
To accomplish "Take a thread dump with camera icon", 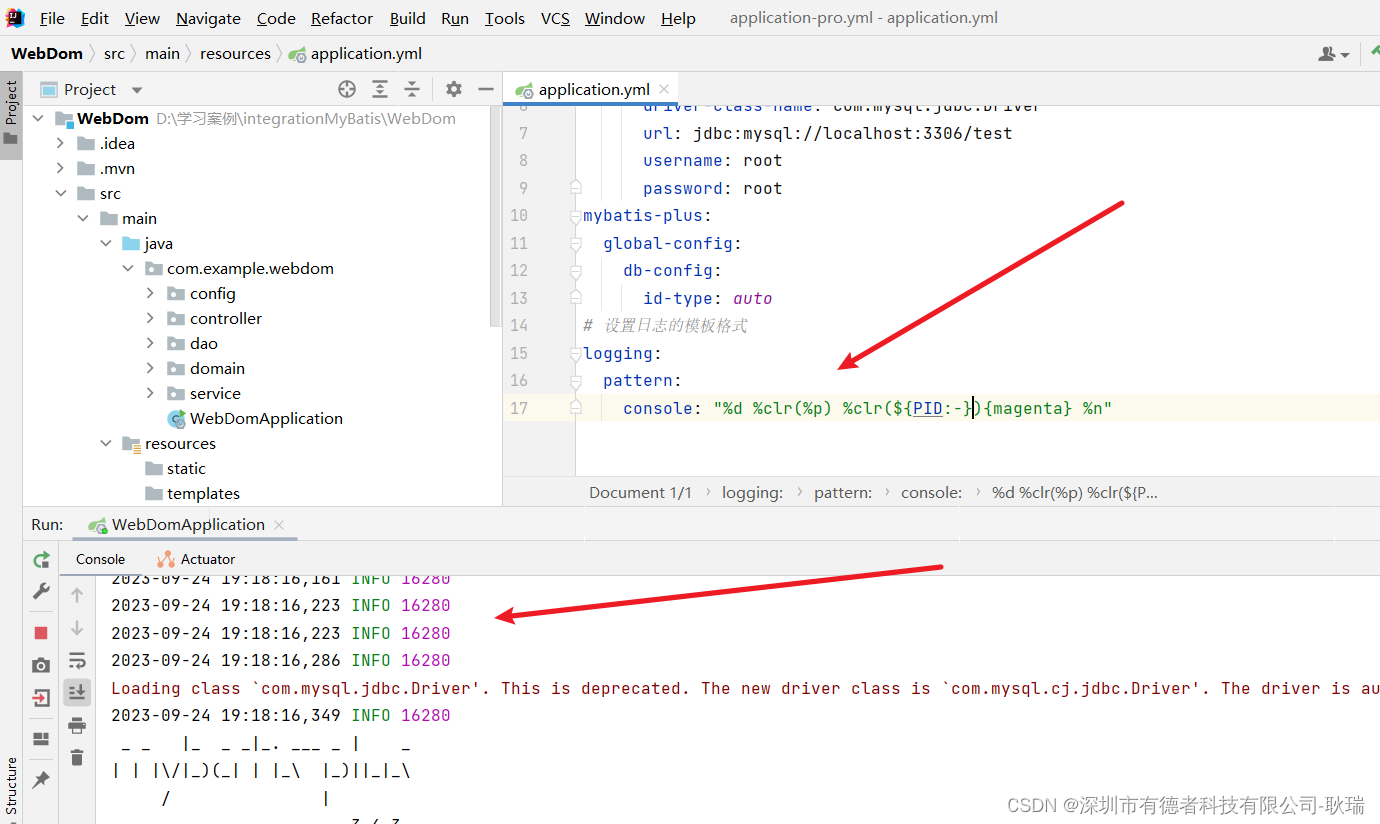I will 41,665.
